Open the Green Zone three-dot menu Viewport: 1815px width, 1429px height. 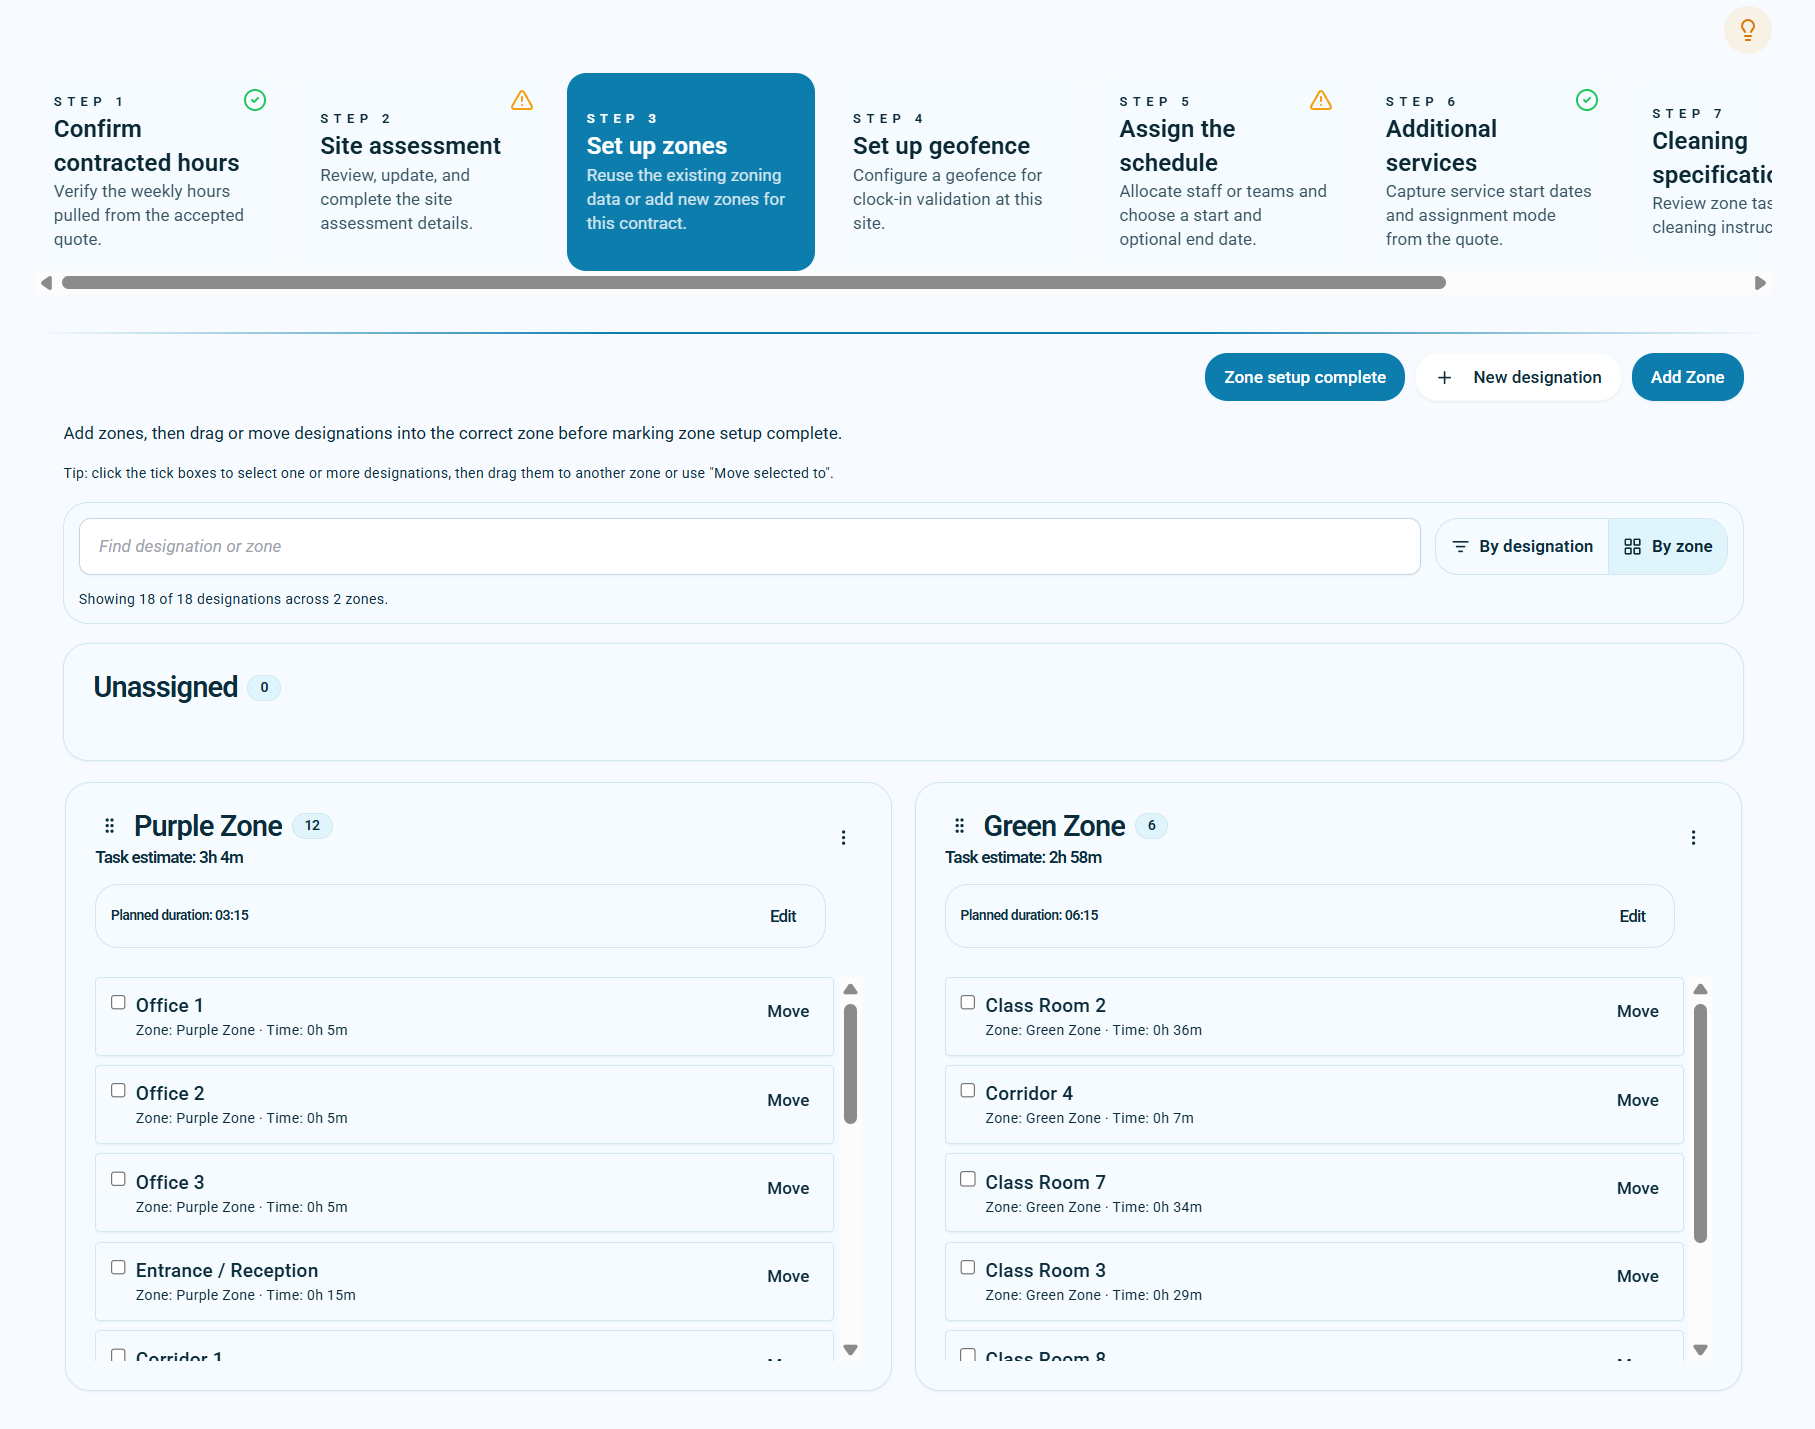tap(1693, 838)
